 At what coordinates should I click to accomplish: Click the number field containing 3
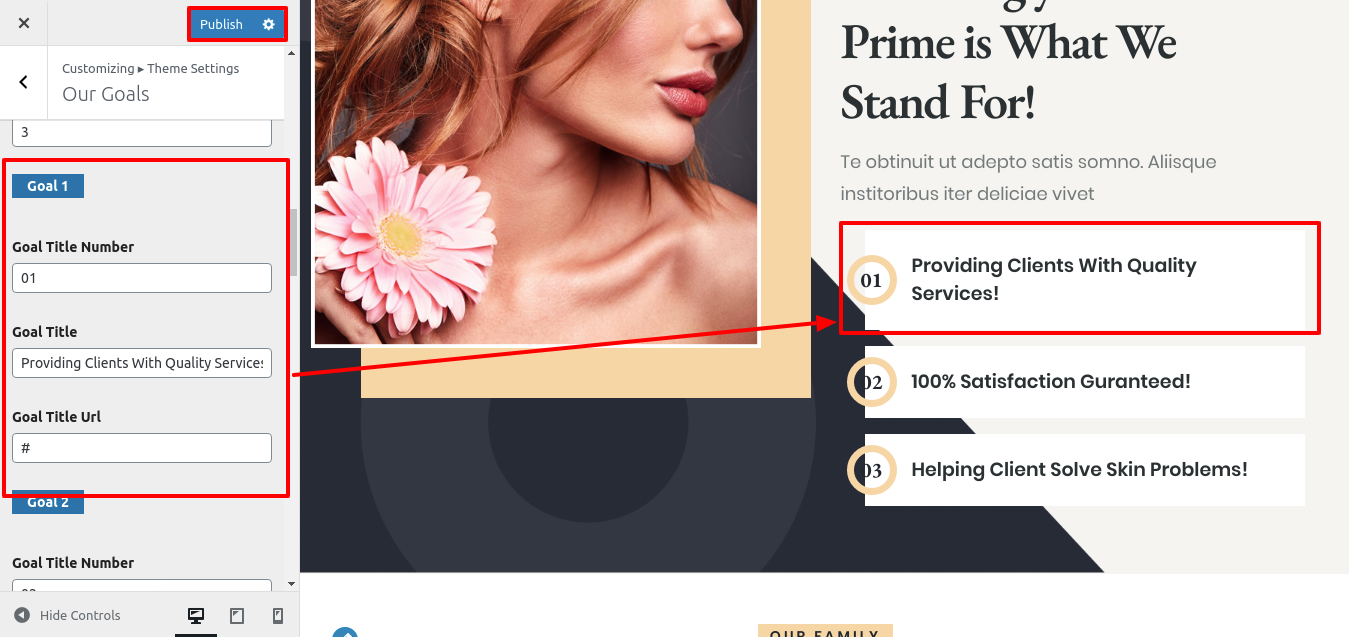pos(142,133)
